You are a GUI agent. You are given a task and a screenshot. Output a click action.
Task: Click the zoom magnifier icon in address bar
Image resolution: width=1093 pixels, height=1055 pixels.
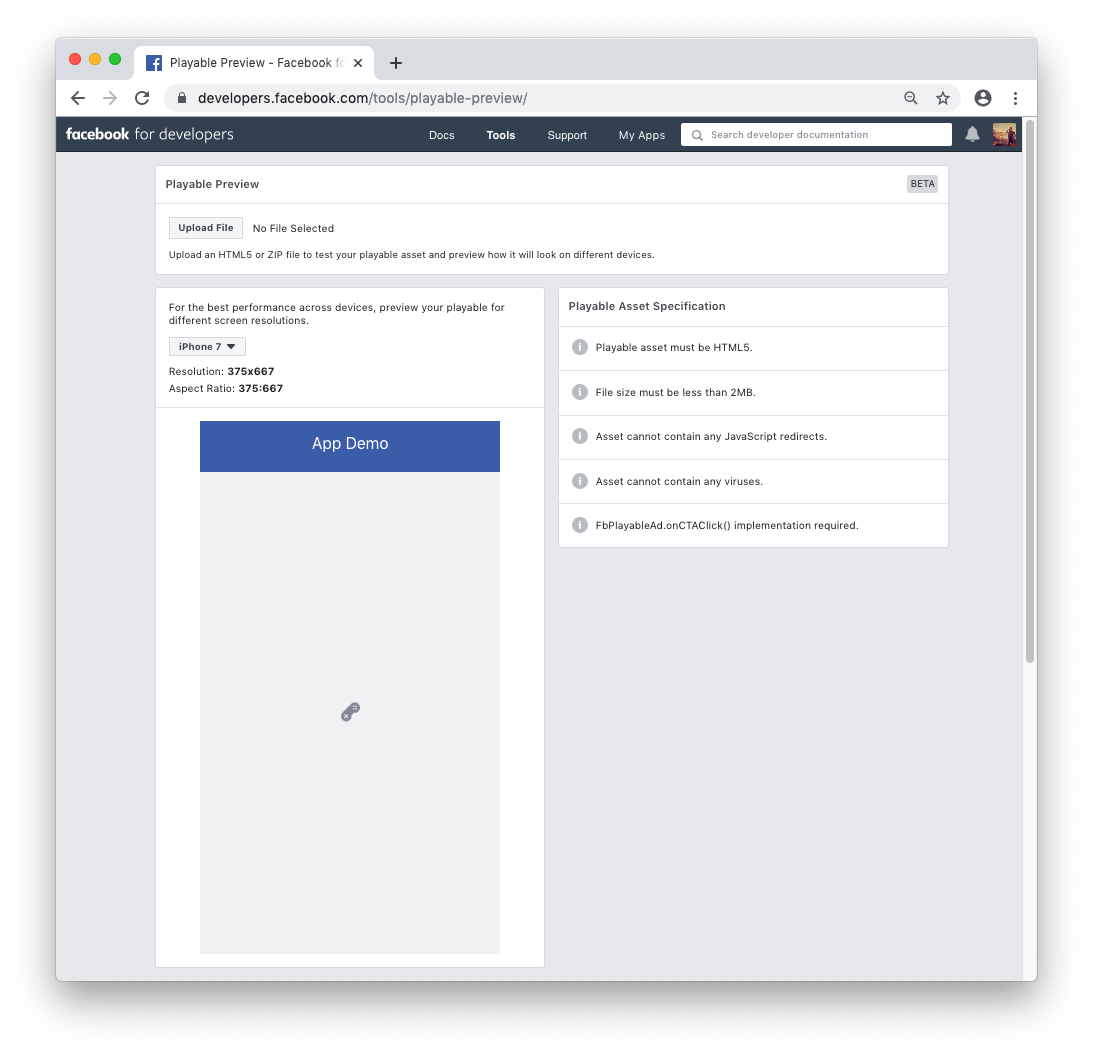click(x=910, y=98)
